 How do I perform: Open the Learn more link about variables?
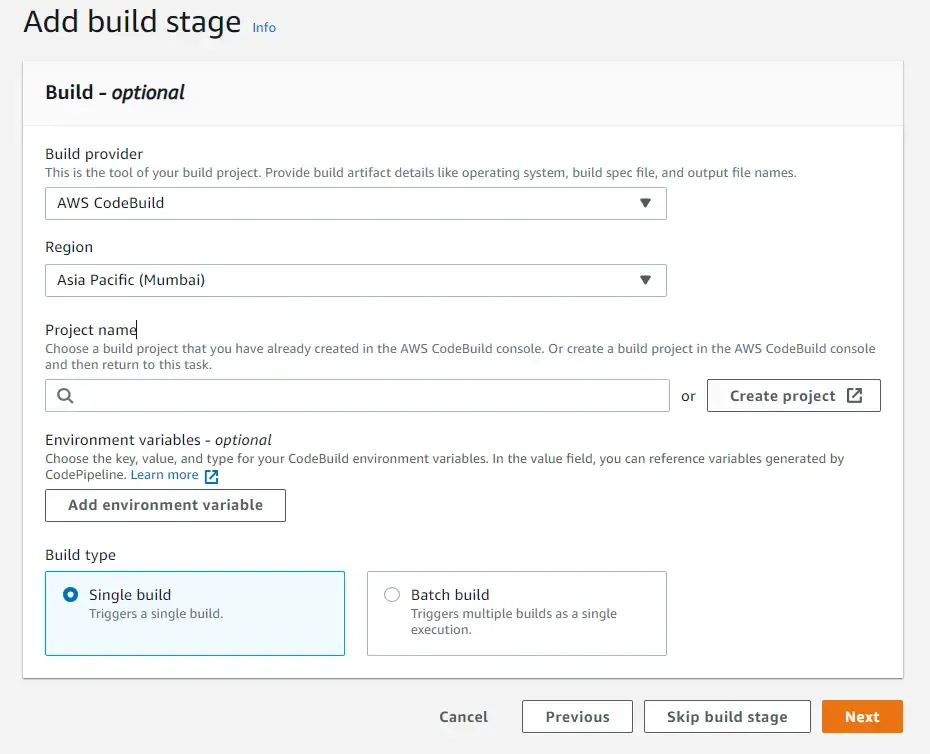(x=162, y=474)
